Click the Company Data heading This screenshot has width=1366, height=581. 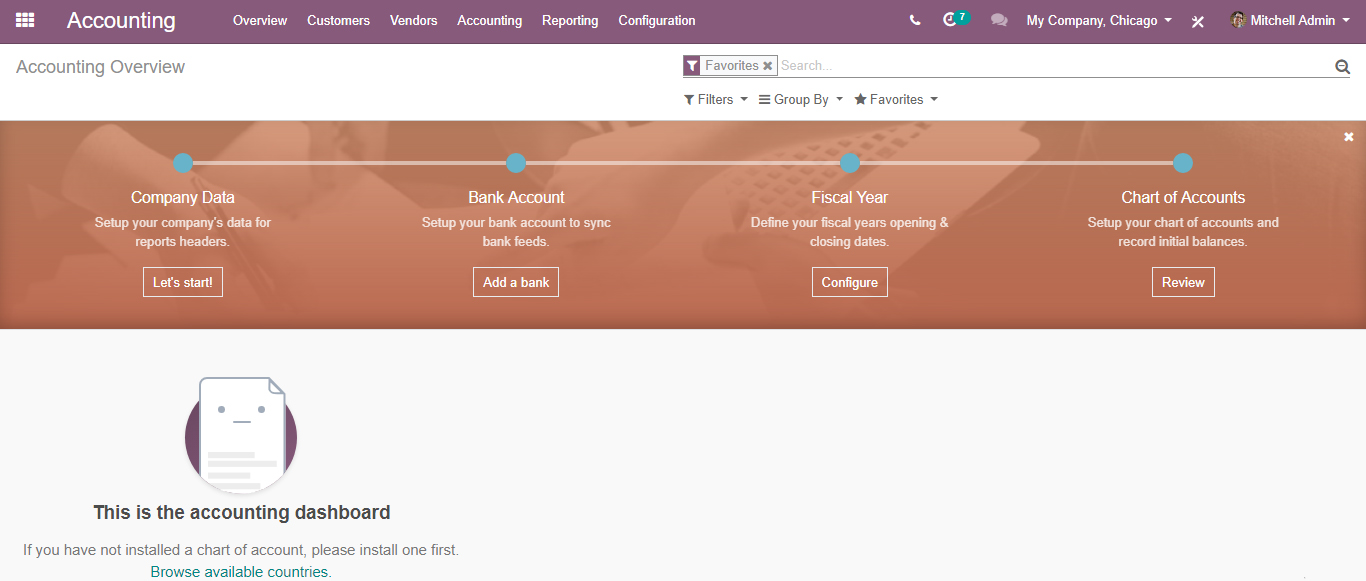click(x=183, y=197)
